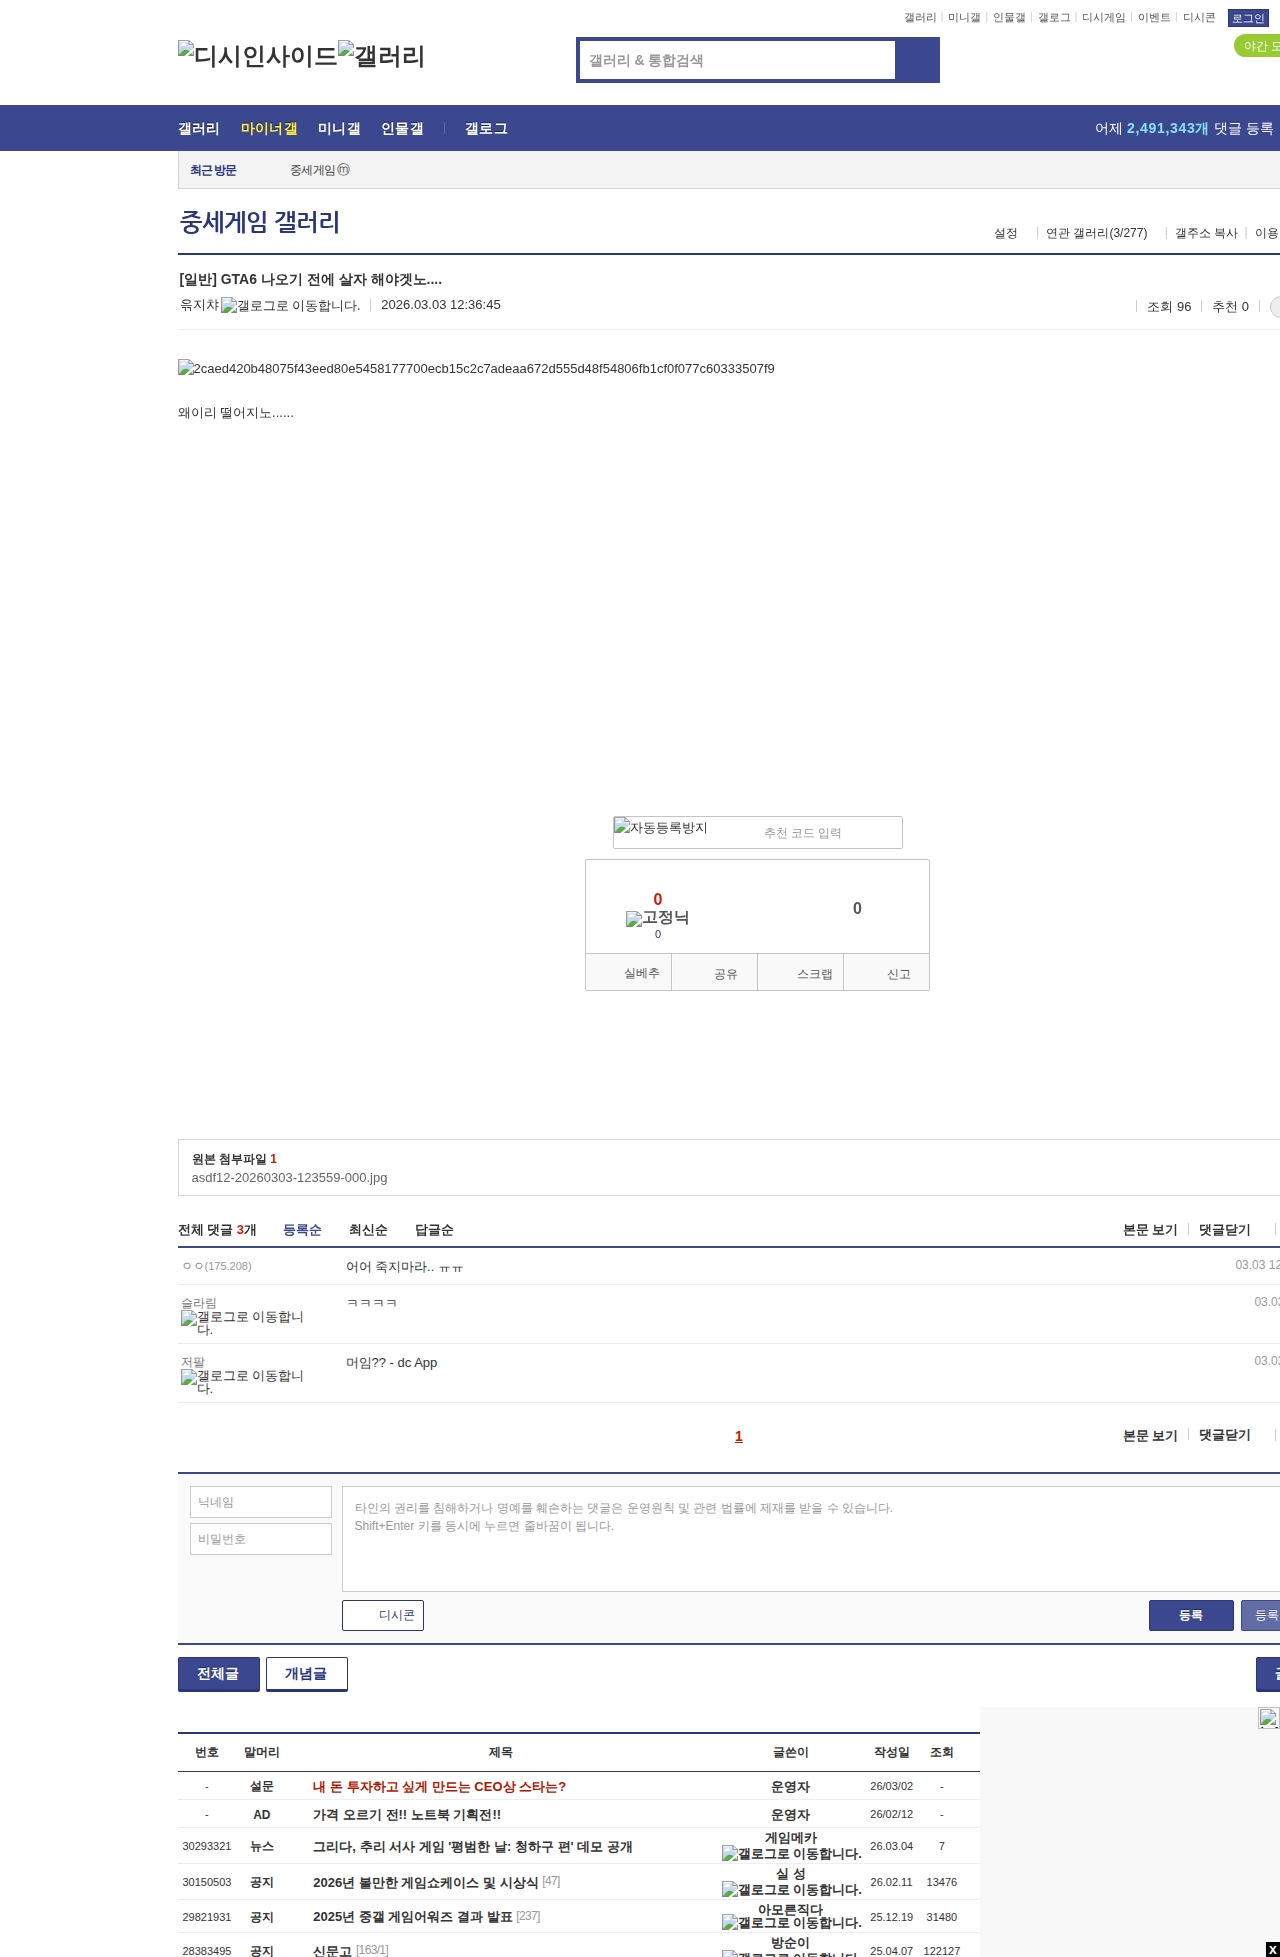Click the 고정닉 icon in the recommend box
This screenshot has height=1957, width=1280.
point(657,918)
